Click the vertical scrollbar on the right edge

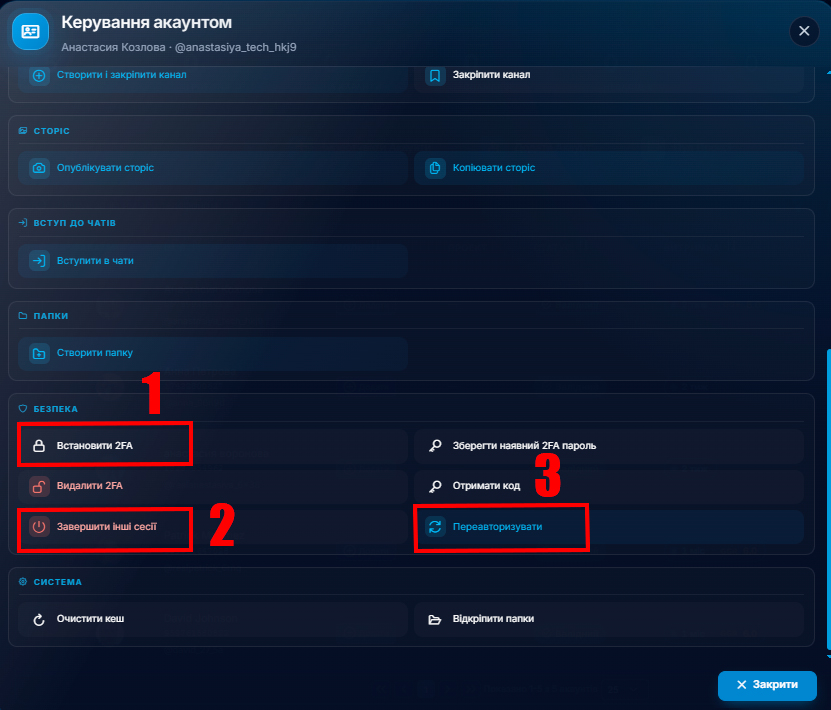[x=828, y=502]
